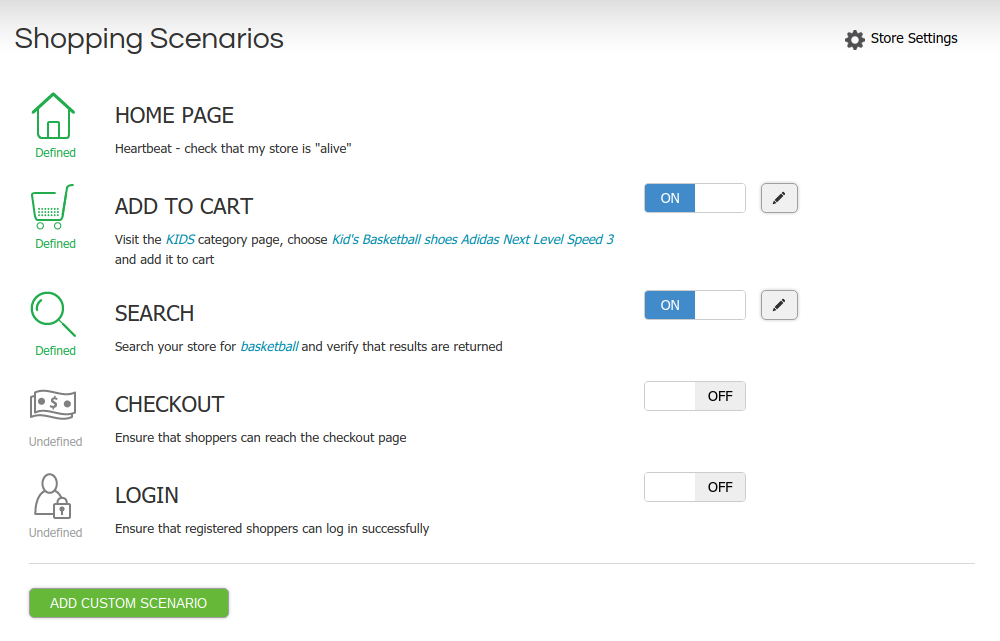
Task: Open Kid's Basketball shoes Adidas product link
Action: point(472,240)
